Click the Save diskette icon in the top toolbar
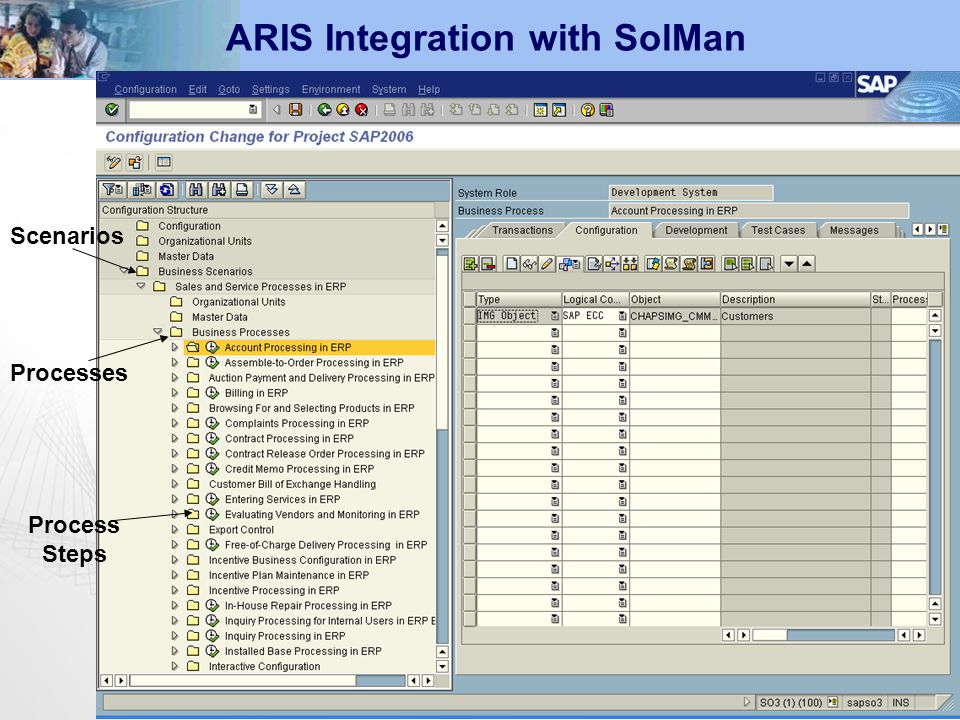Image resolution: width=960 pixels, height=720 pixels. click(296, 110)
